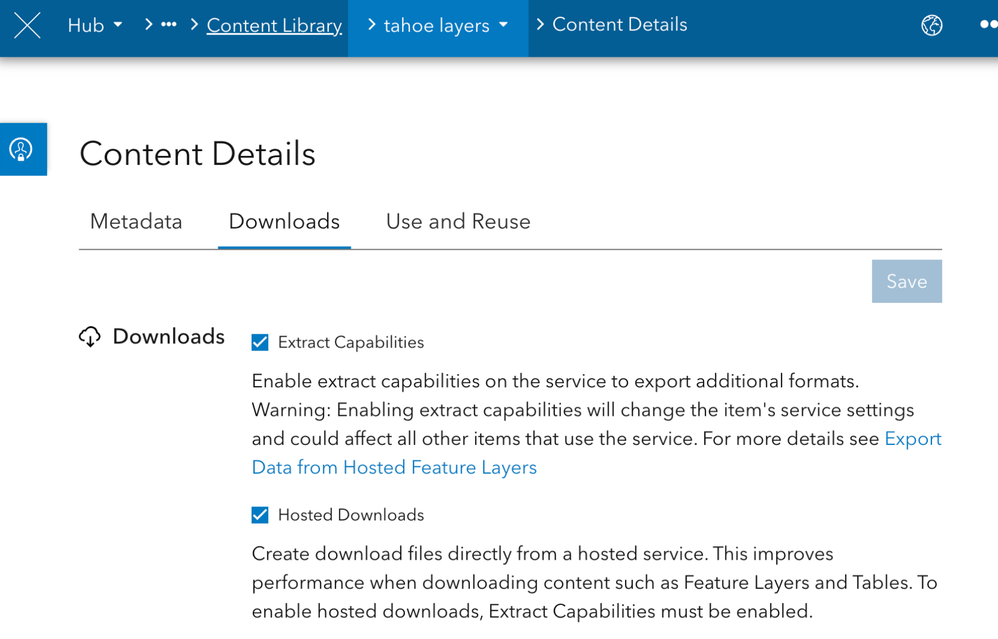This screenshot has width=998, height=639.
Task: Go to Content Library breadcrumb link
Action: 274,26
